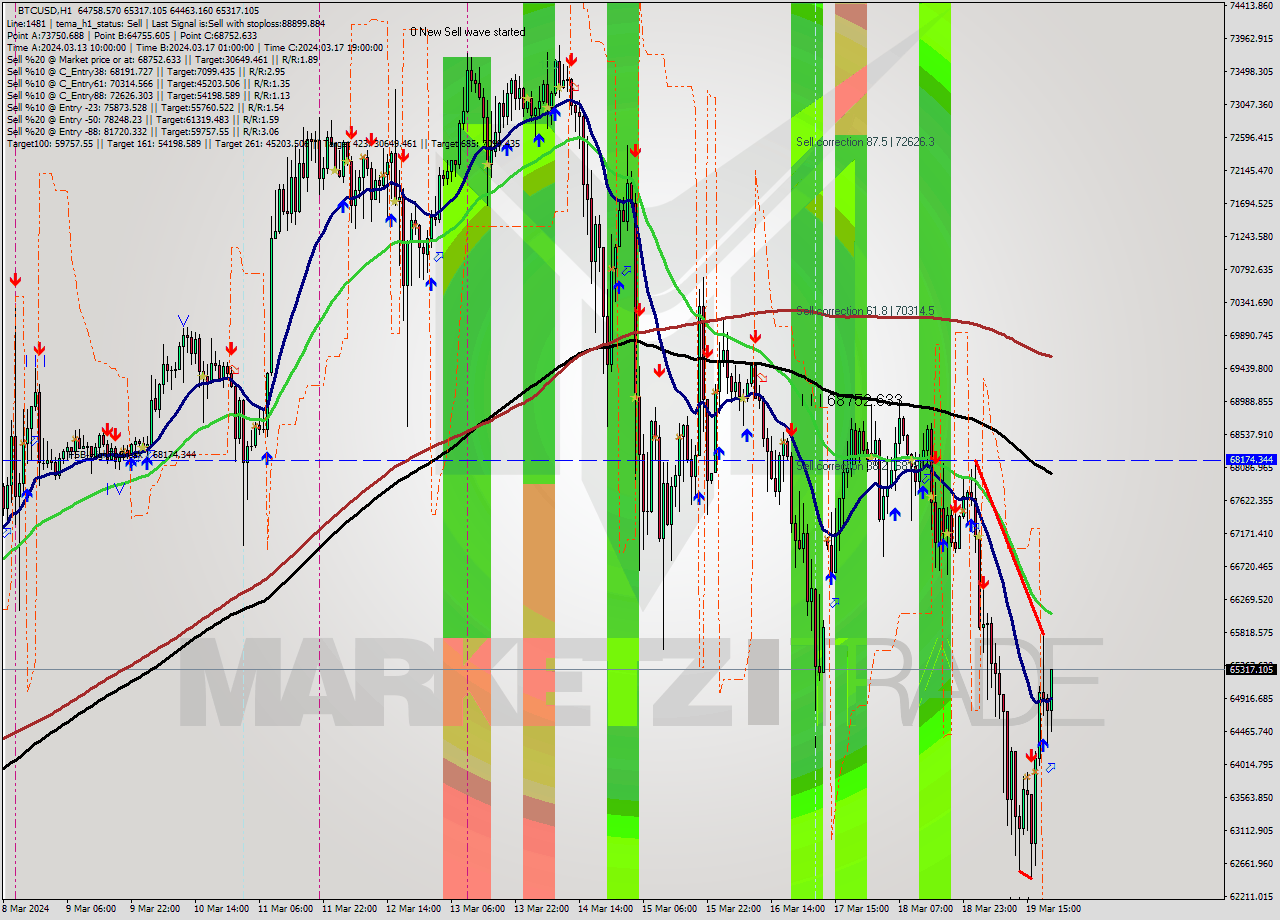
Task: Click 'Sell correction 87.5 | 72626.3' label
Action: (x=865, y=142)
